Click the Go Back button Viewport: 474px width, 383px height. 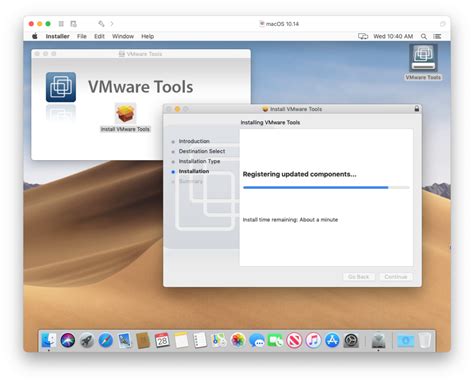[x=359, y=277]
